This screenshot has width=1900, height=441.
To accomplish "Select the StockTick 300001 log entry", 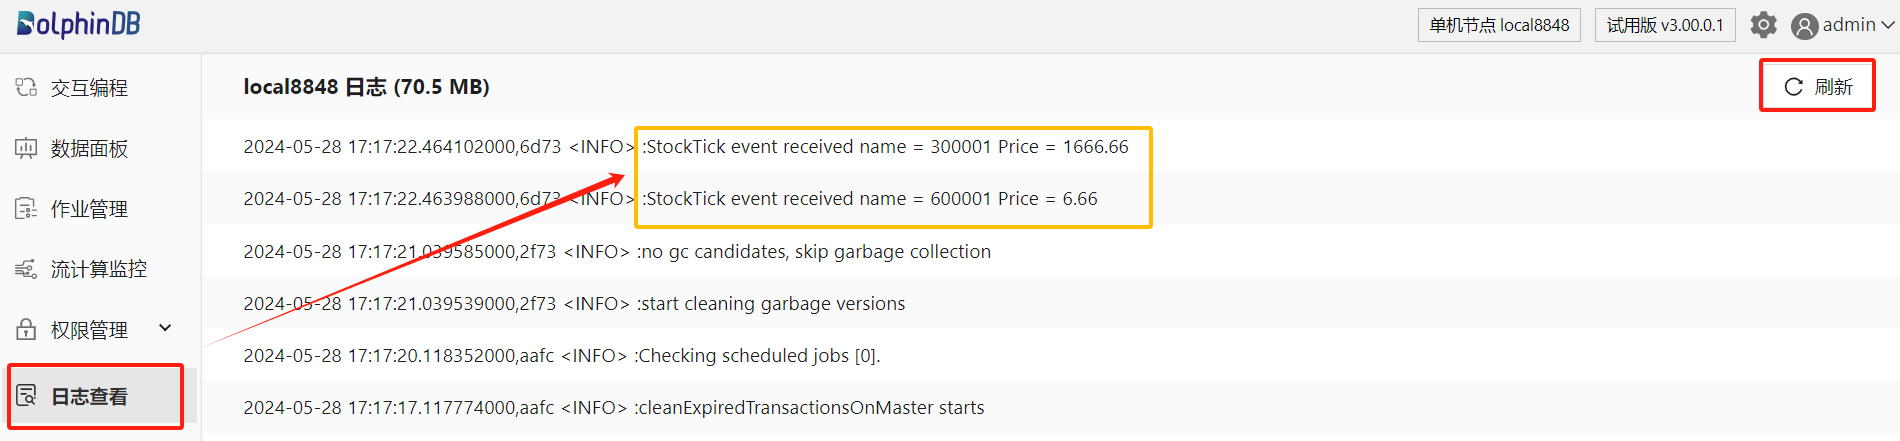I will tap(686, 147).
